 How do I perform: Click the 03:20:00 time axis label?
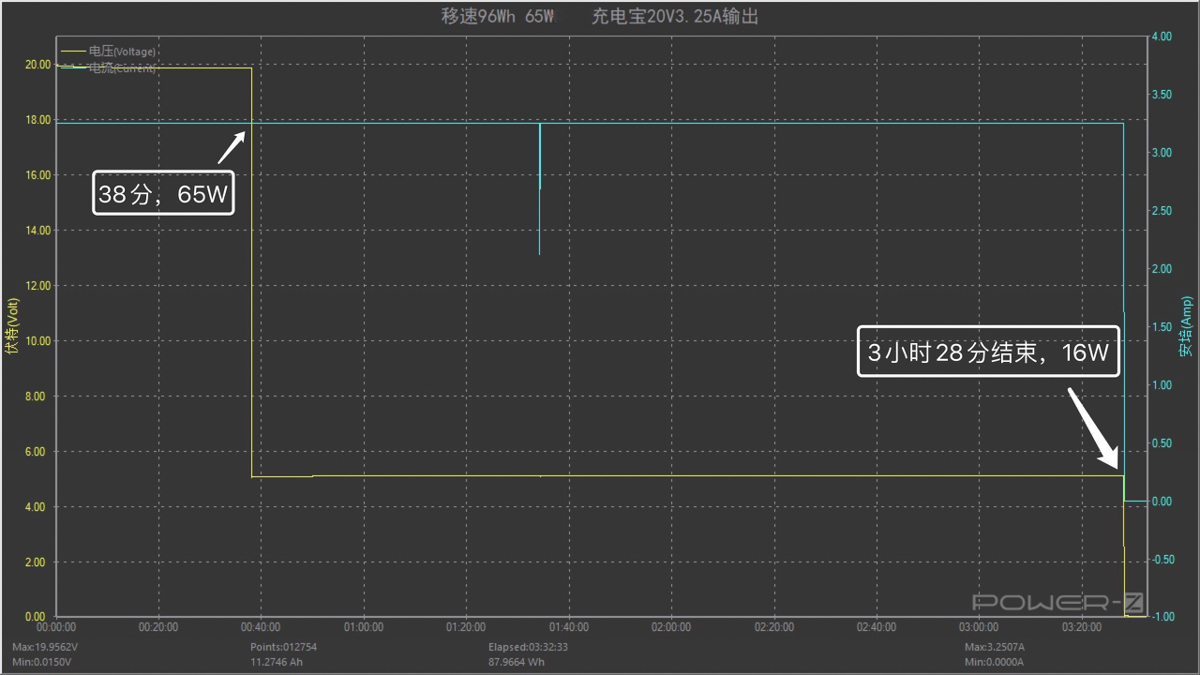(1080, 628)
